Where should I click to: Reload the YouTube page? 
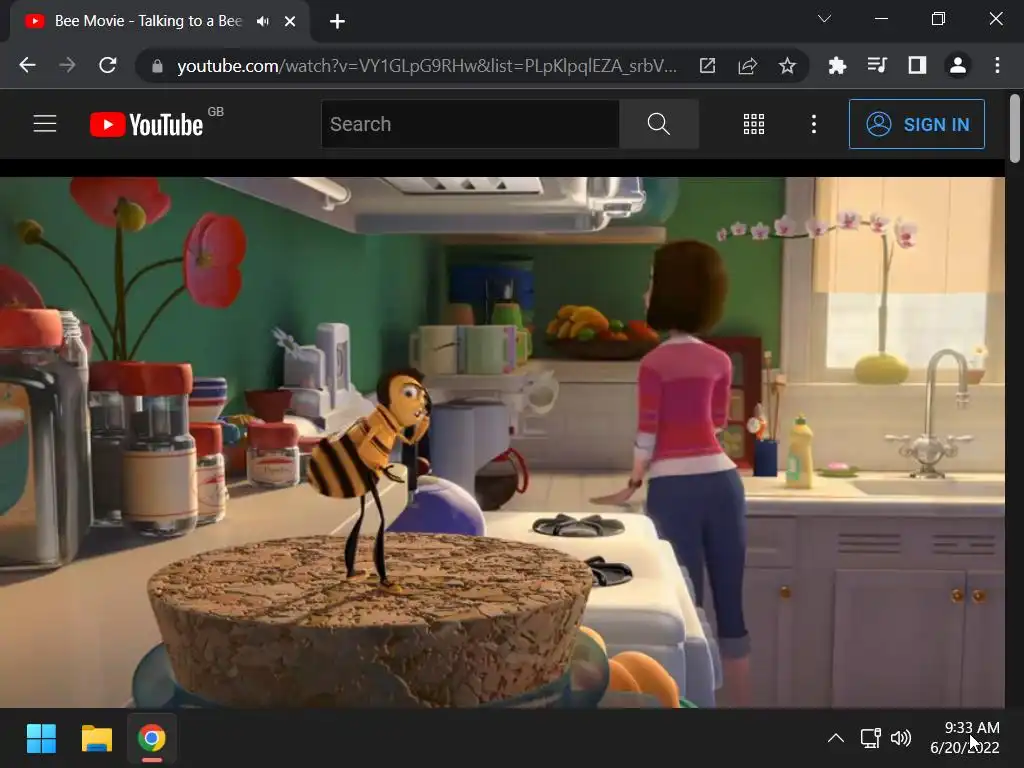[108, 65]
